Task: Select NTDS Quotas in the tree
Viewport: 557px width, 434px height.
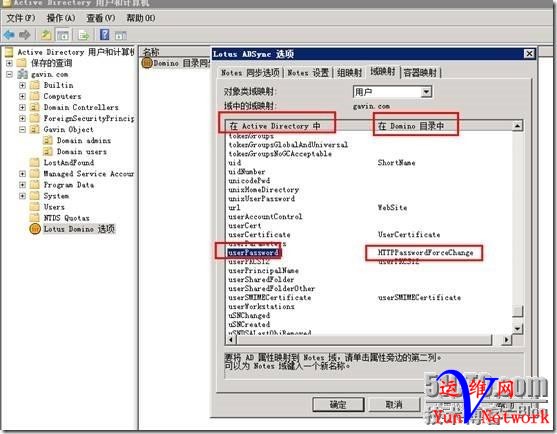Action: click(x=66, y=218)
